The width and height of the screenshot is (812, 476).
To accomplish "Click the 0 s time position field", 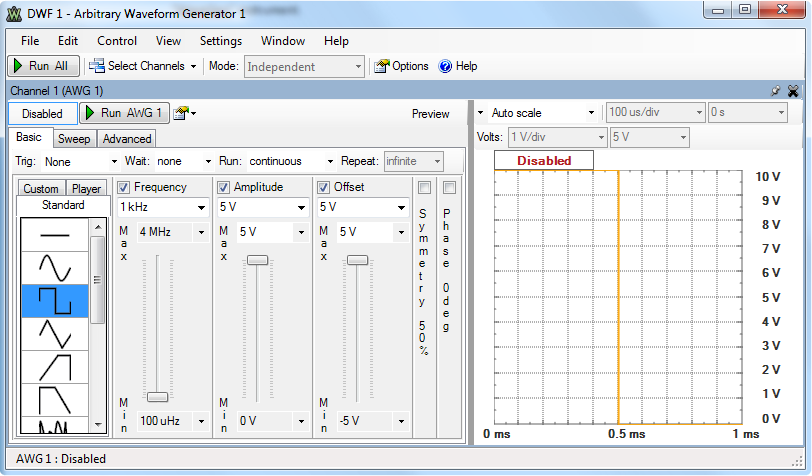I will coord(748,112).
